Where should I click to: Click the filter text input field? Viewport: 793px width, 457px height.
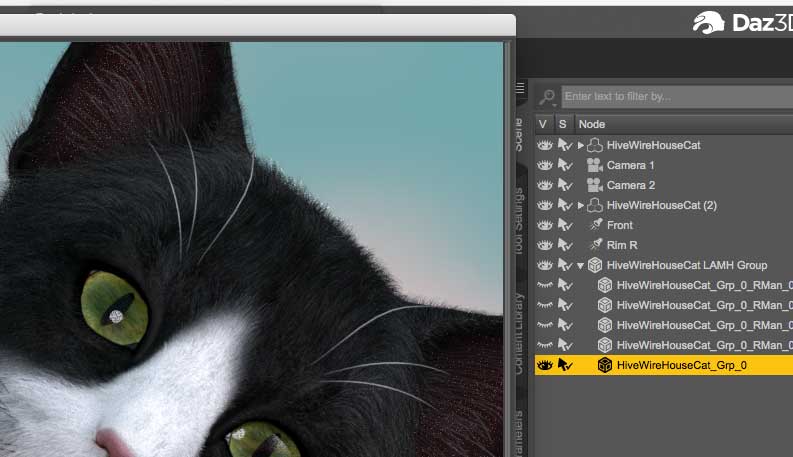(675, 97)
